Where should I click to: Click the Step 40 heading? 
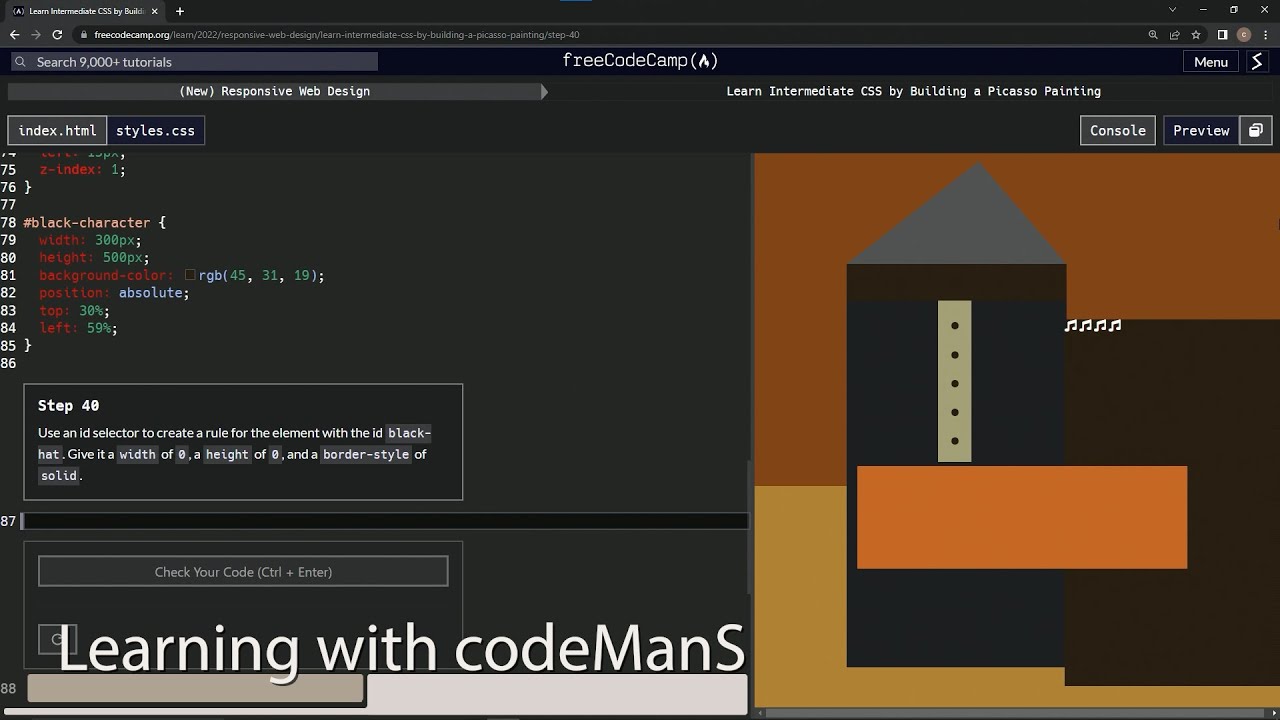[68, 405]
